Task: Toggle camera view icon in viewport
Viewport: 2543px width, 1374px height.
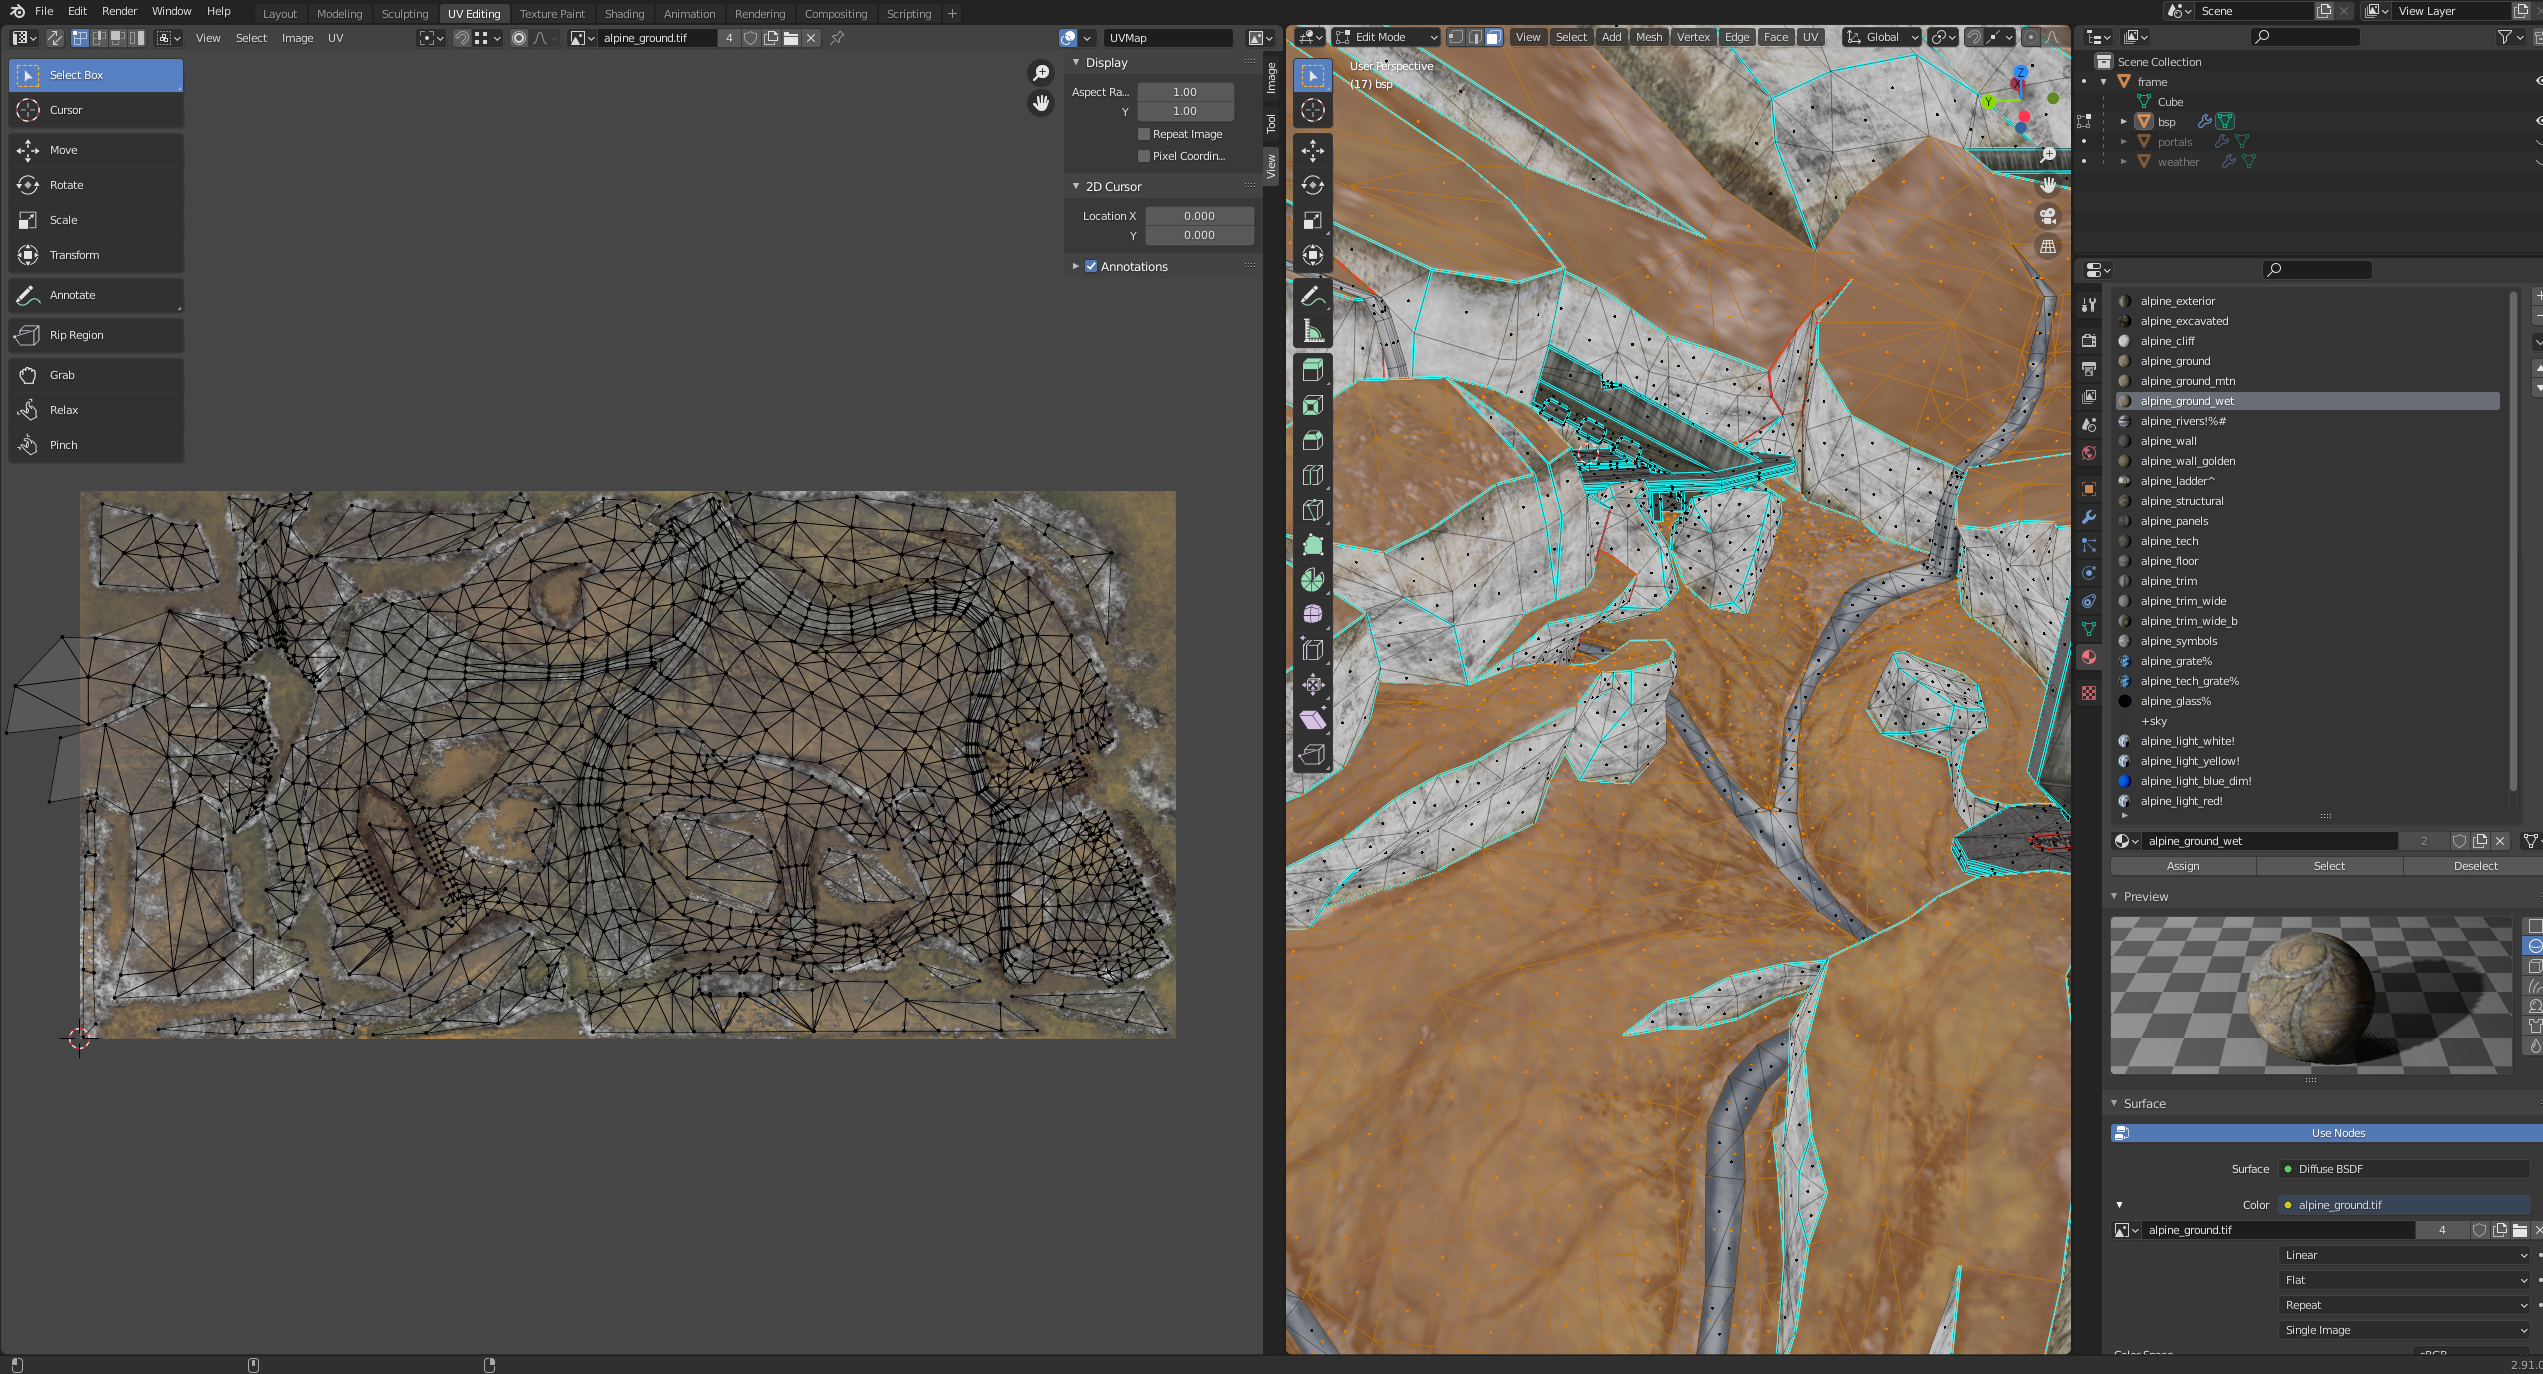Action: (2048, 216)
